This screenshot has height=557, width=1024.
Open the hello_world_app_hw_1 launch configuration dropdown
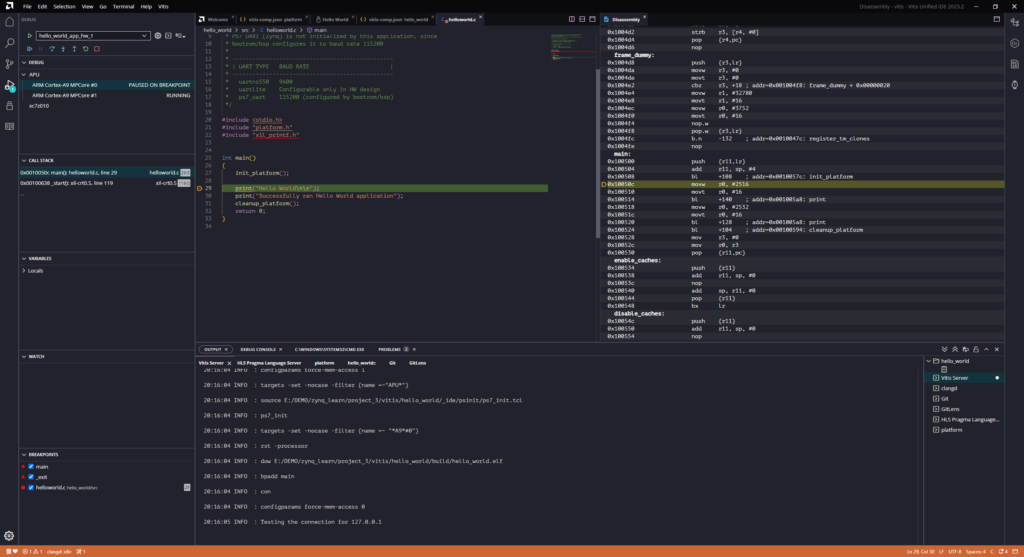coord(92,36)
